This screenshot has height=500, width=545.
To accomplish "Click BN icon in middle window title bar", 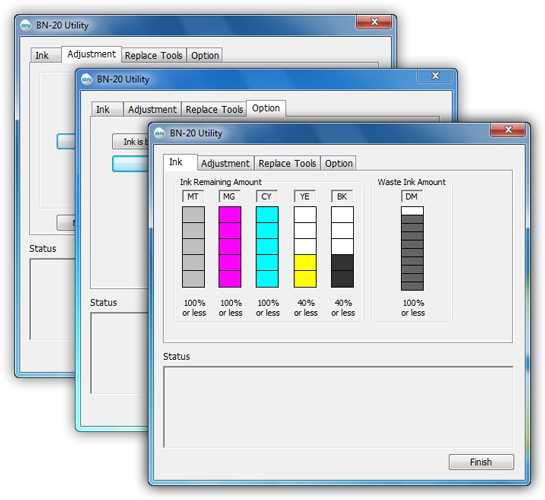I will (x=87, y=79).
